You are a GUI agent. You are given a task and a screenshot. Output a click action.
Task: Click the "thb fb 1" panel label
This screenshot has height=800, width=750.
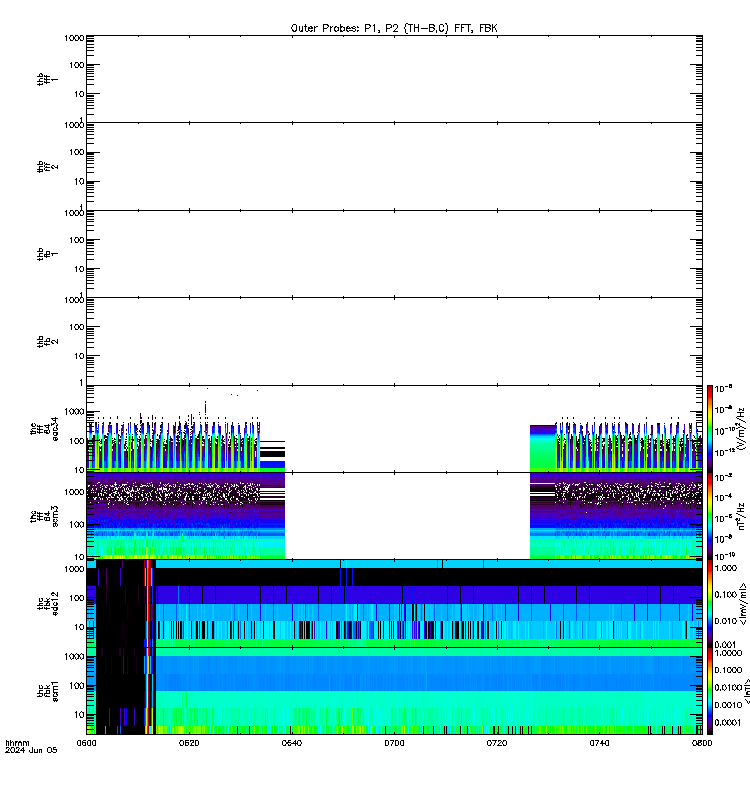[x=47, y=254]
